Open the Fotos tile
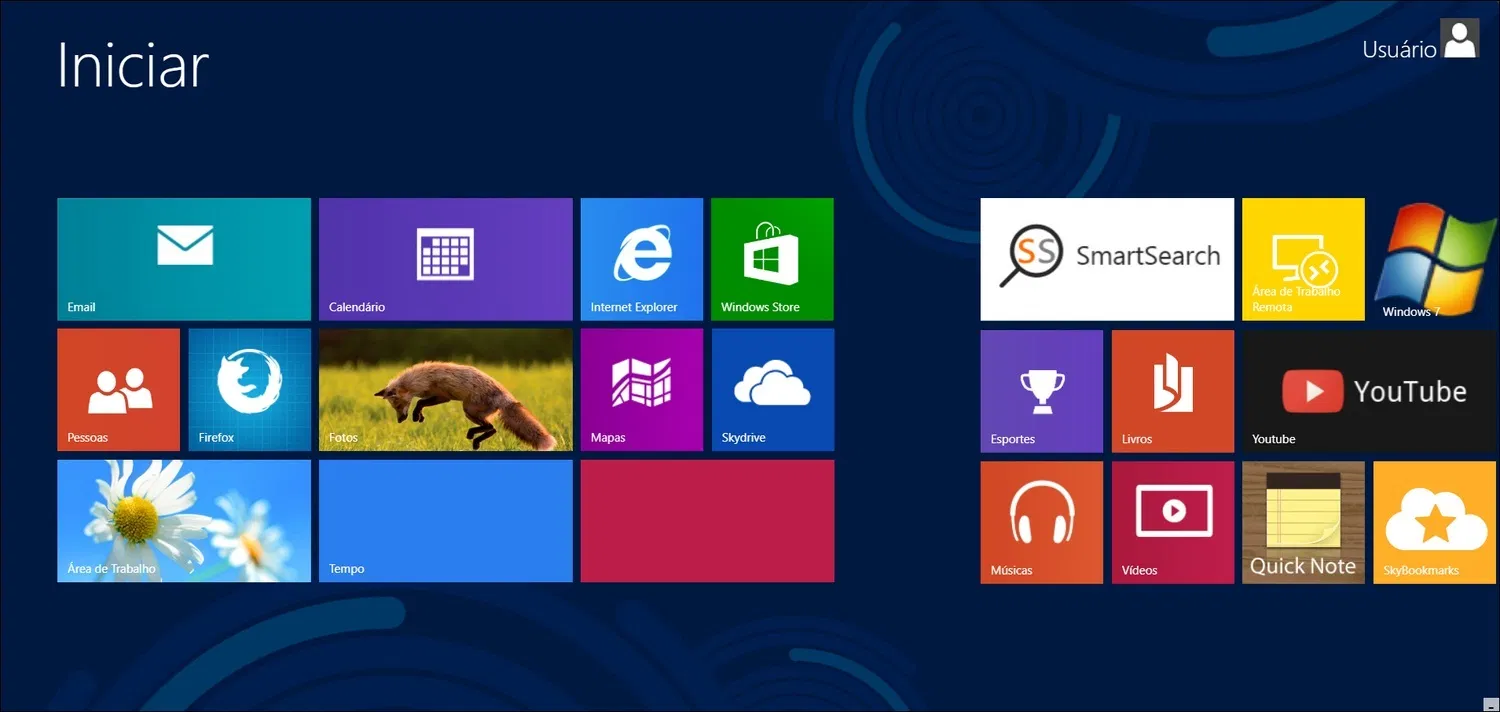1500x712 pixels. (445, 389)
